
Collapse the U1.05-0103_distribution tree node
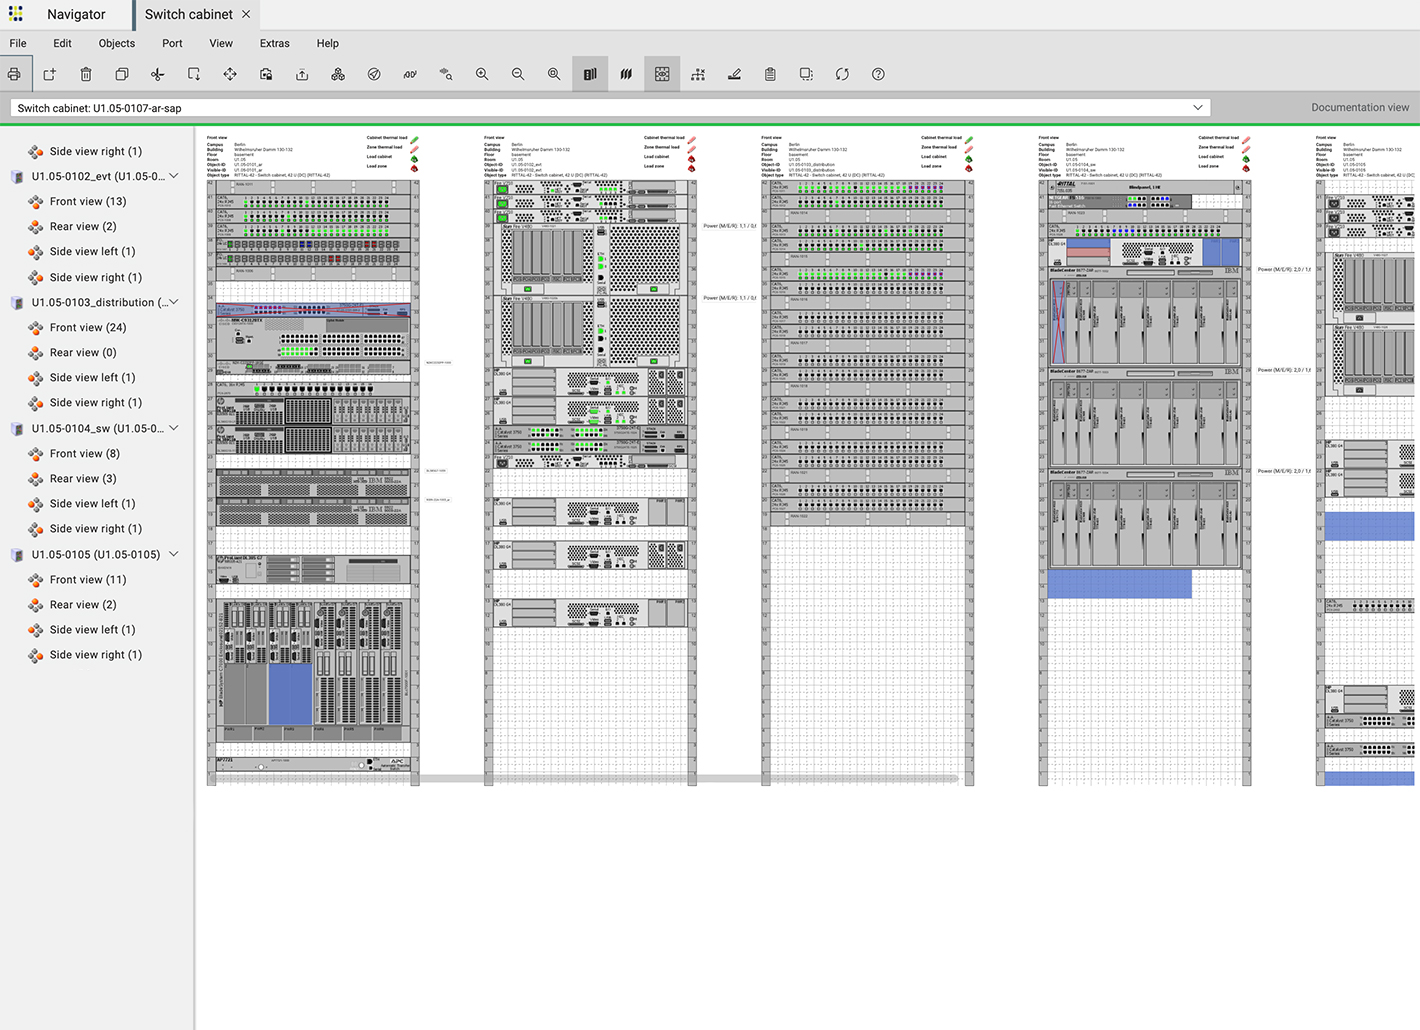click(173, 302)
